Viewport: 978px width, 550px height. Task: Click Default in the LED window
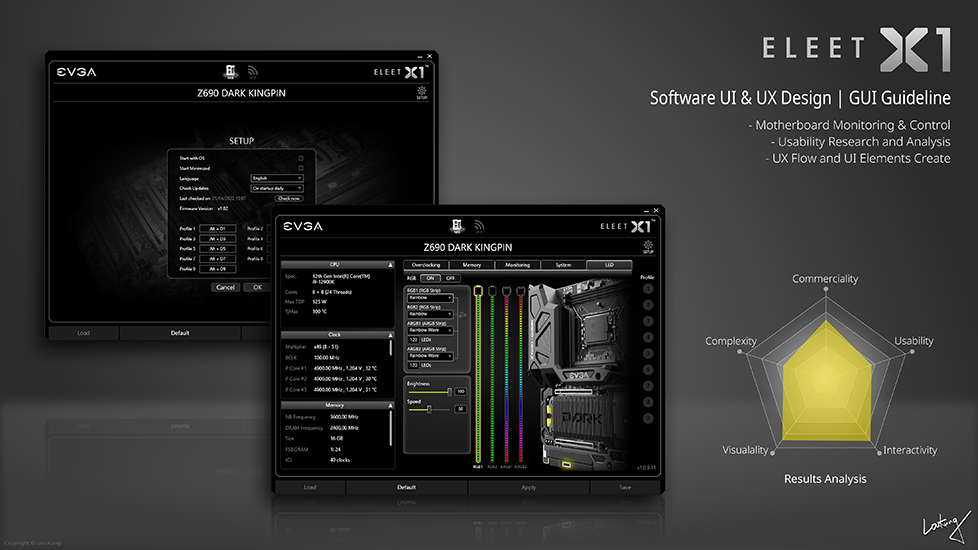click(x=407, y=488)
